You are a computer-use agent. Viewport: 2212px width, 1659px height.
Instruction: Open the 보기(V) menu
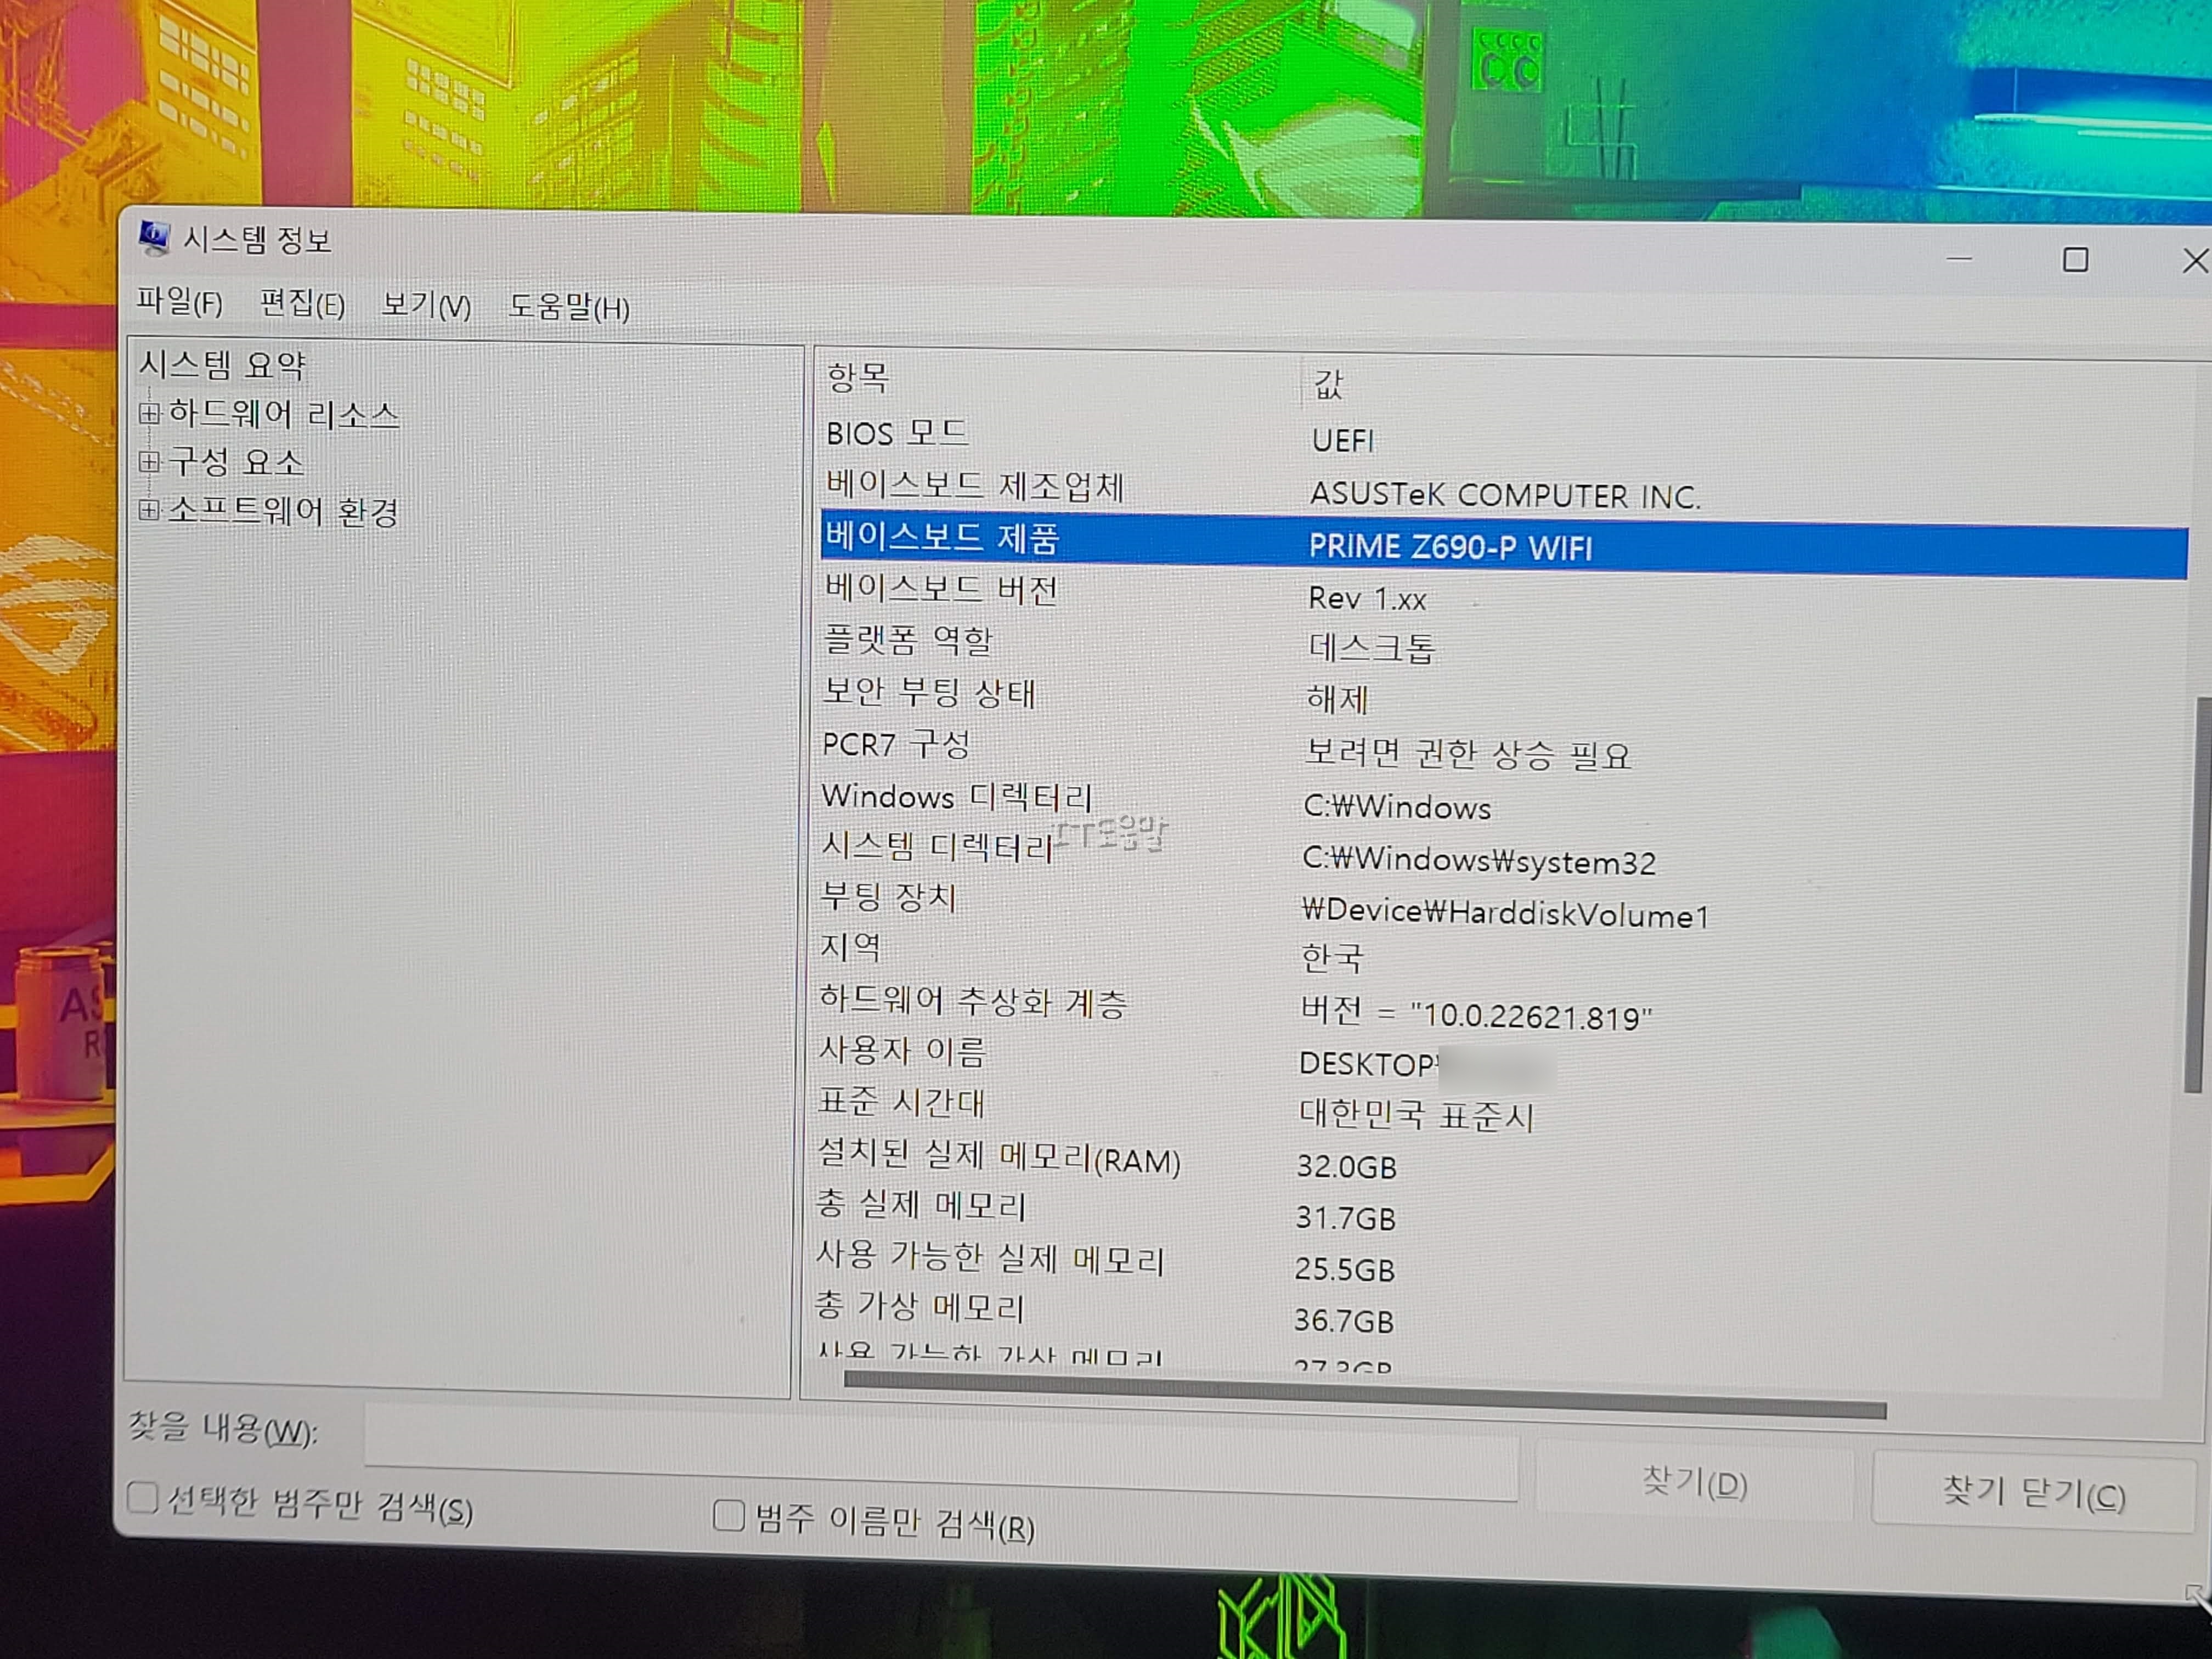pyautogui.click(x=427, y=305)
